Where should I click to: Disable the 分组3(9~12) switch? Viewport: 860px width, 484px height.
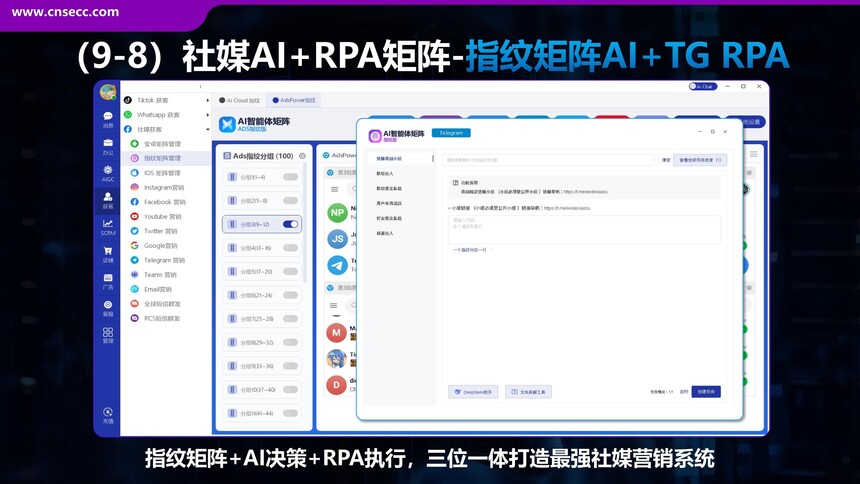291,224
